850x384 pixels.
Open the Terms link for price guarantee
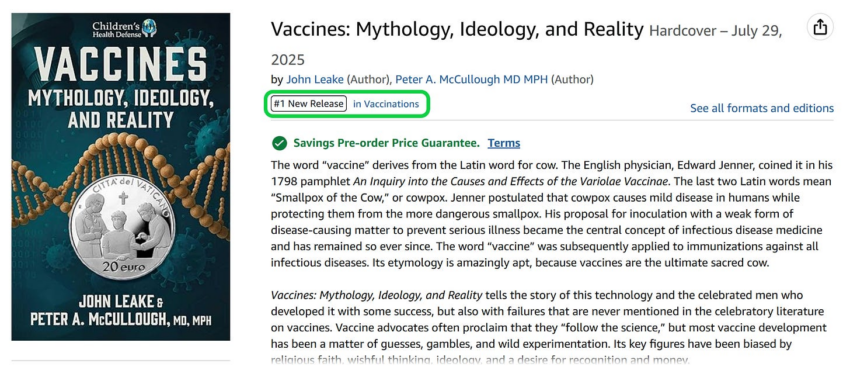[504, 143]
